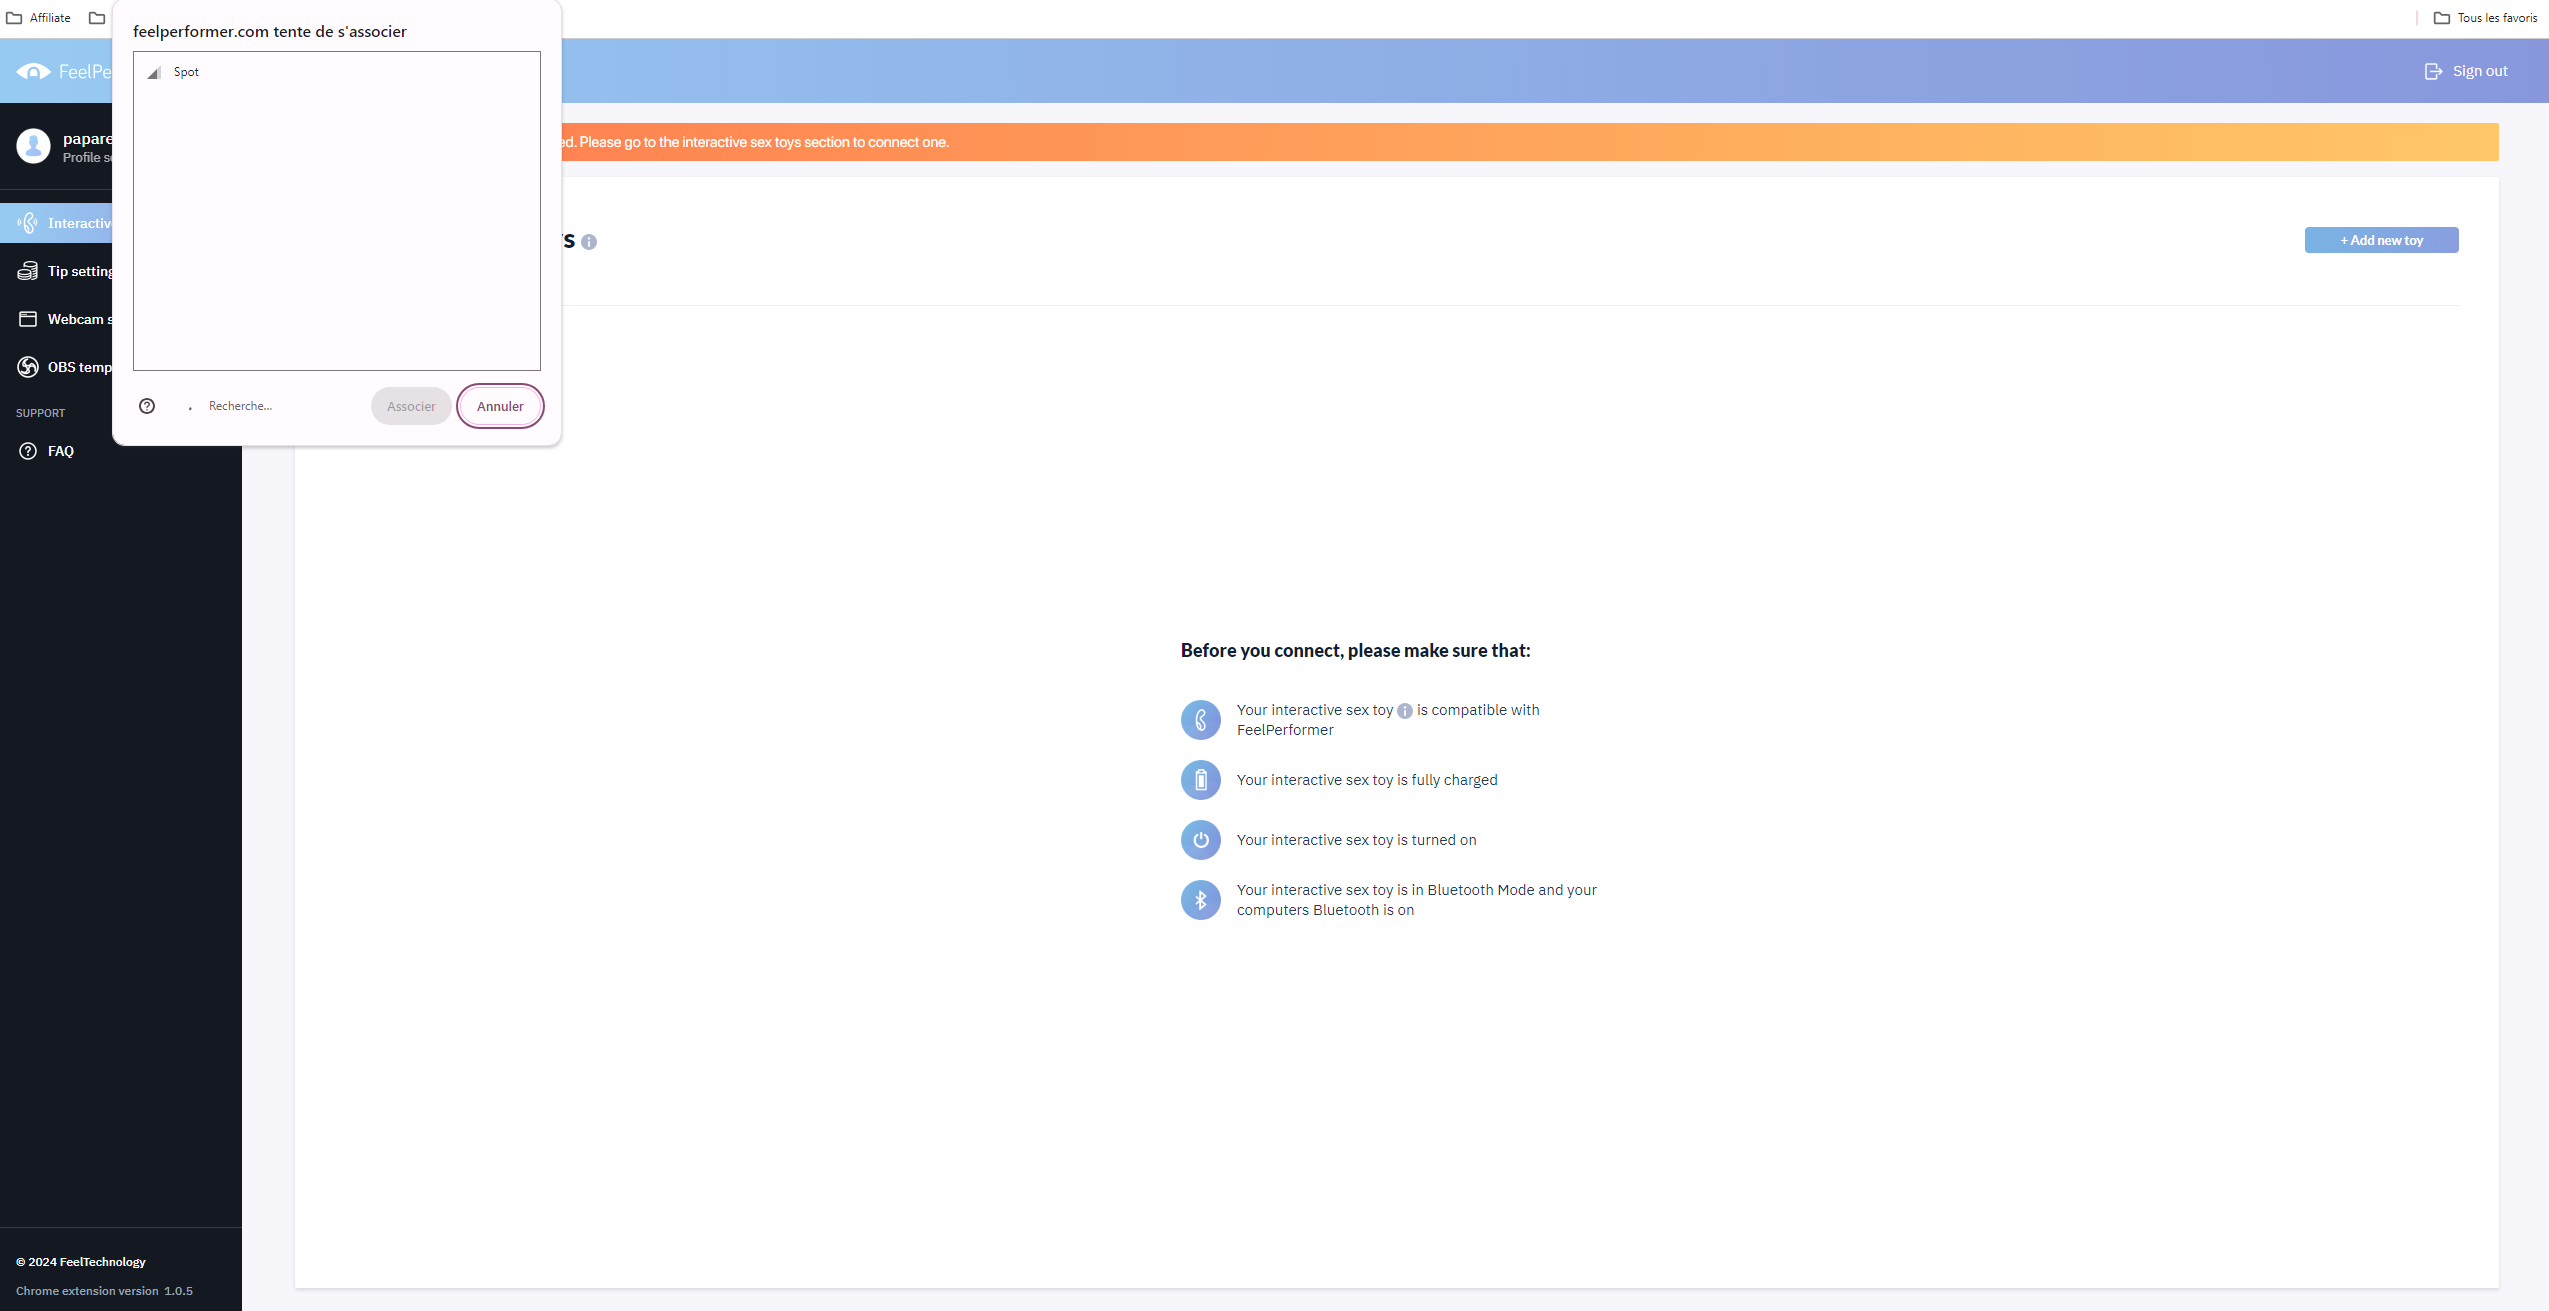The image size is (2549, 1311).
Task: Click the FeelPerformer logo icon
Action: [x=33, y=71]
